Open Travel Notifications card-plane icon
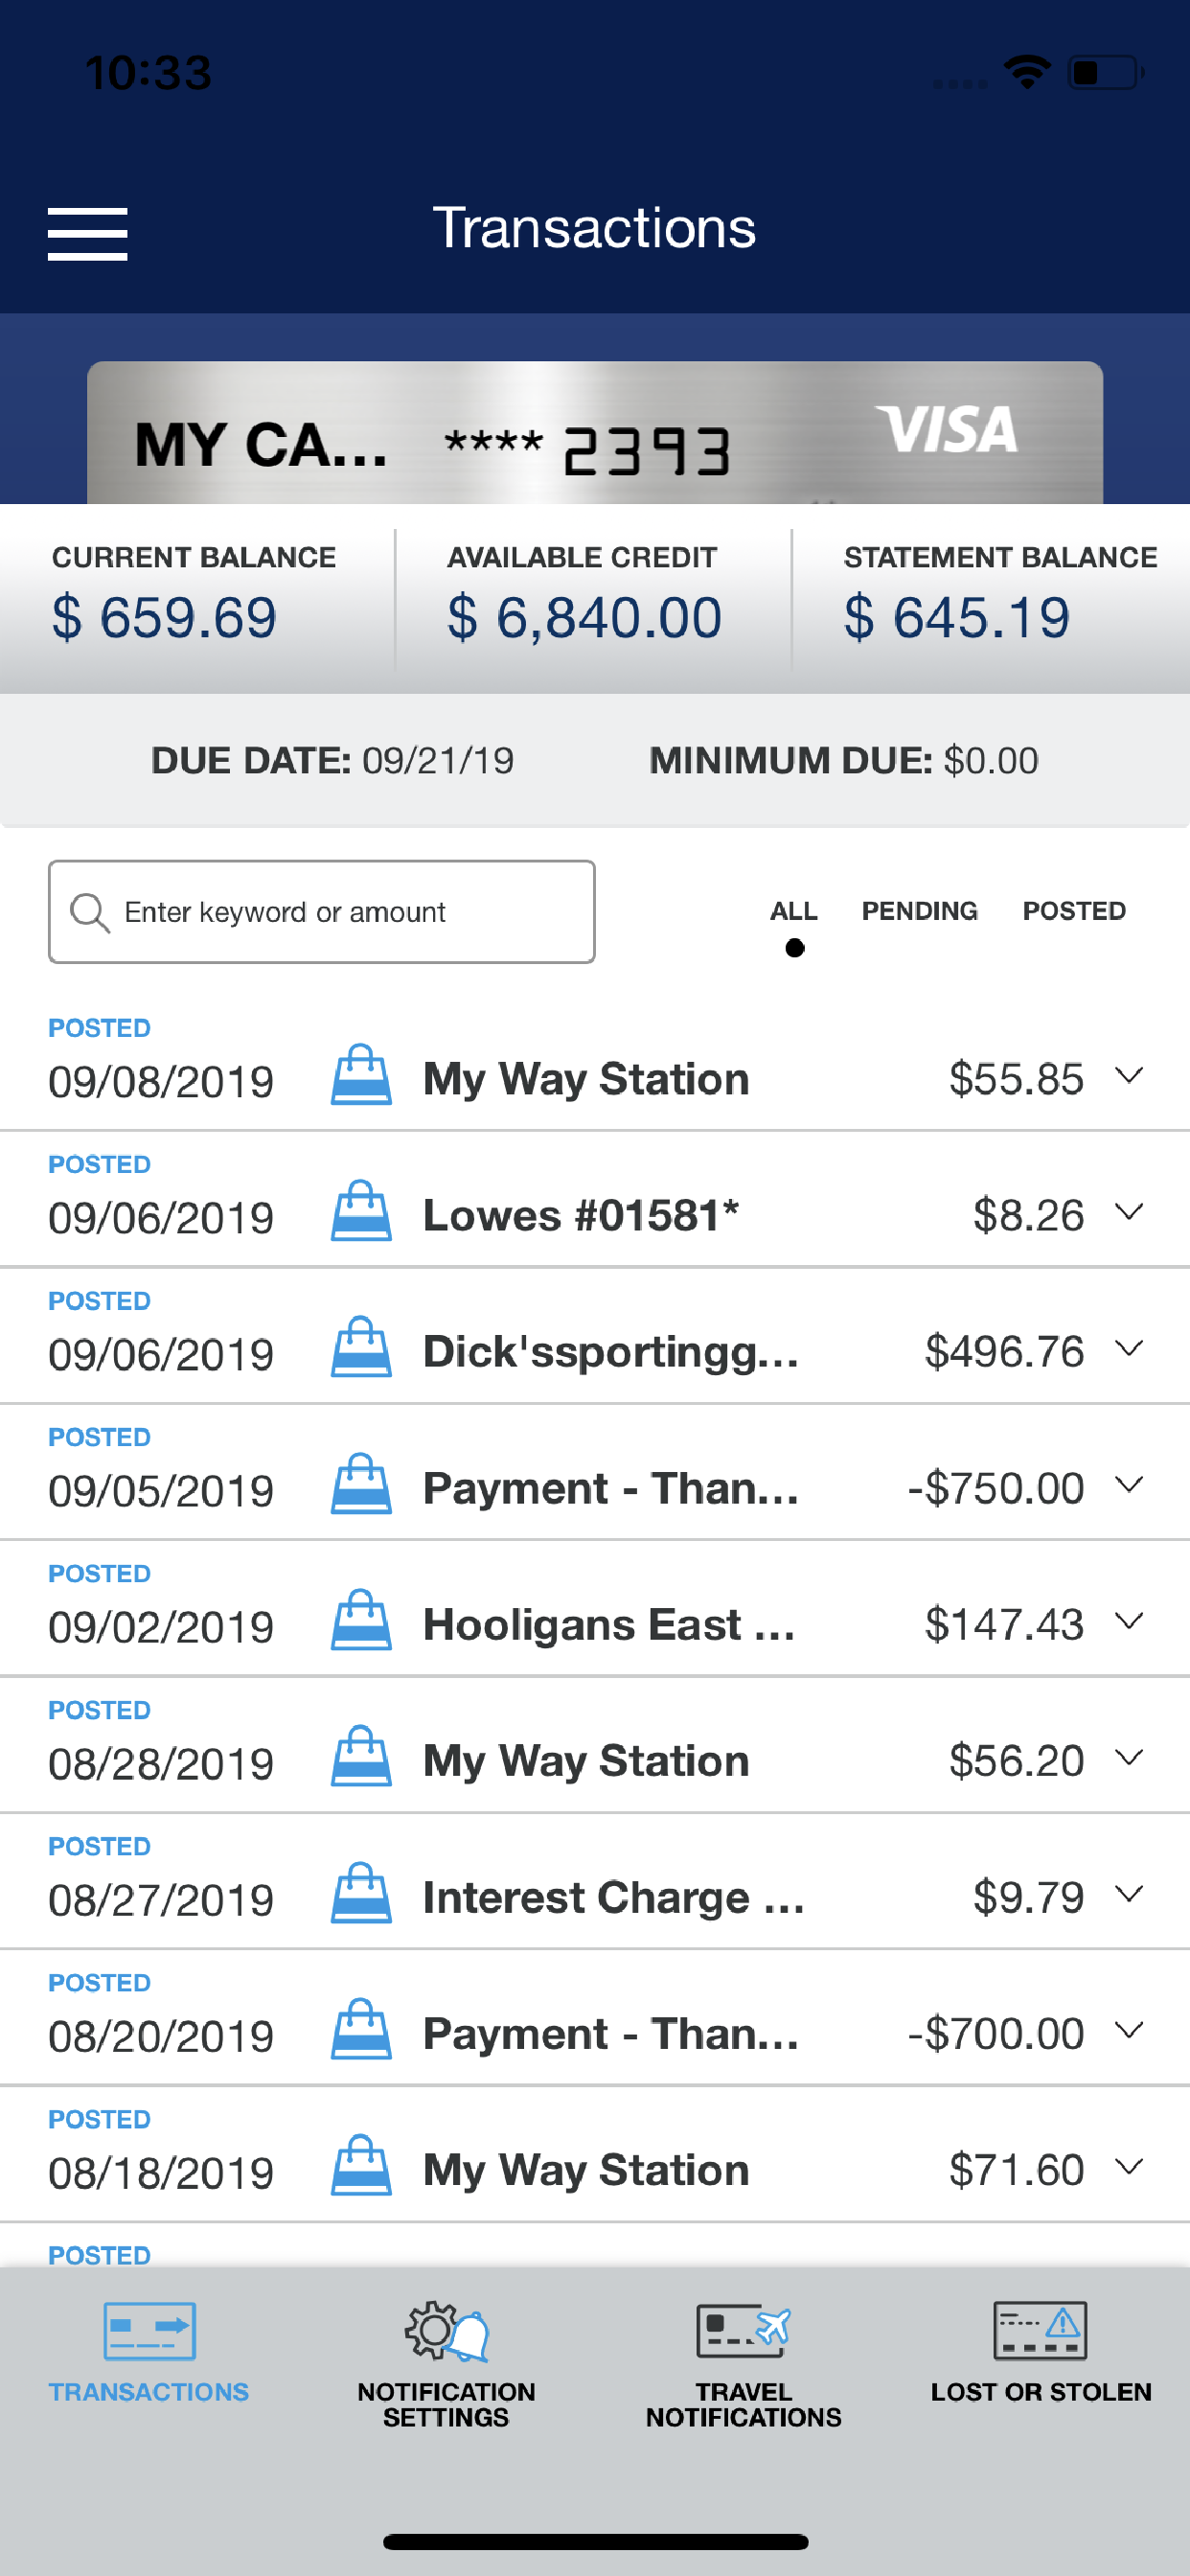 coord(743,2331)
